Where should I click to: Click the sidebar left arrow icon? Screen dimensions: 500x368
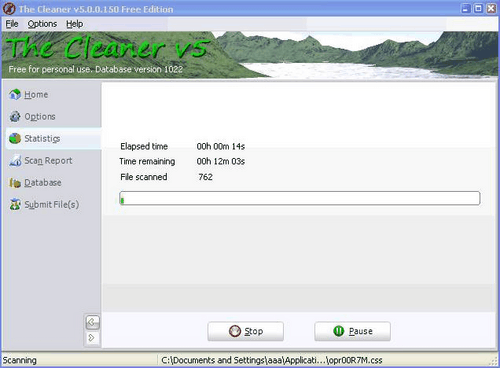(92, 322)
